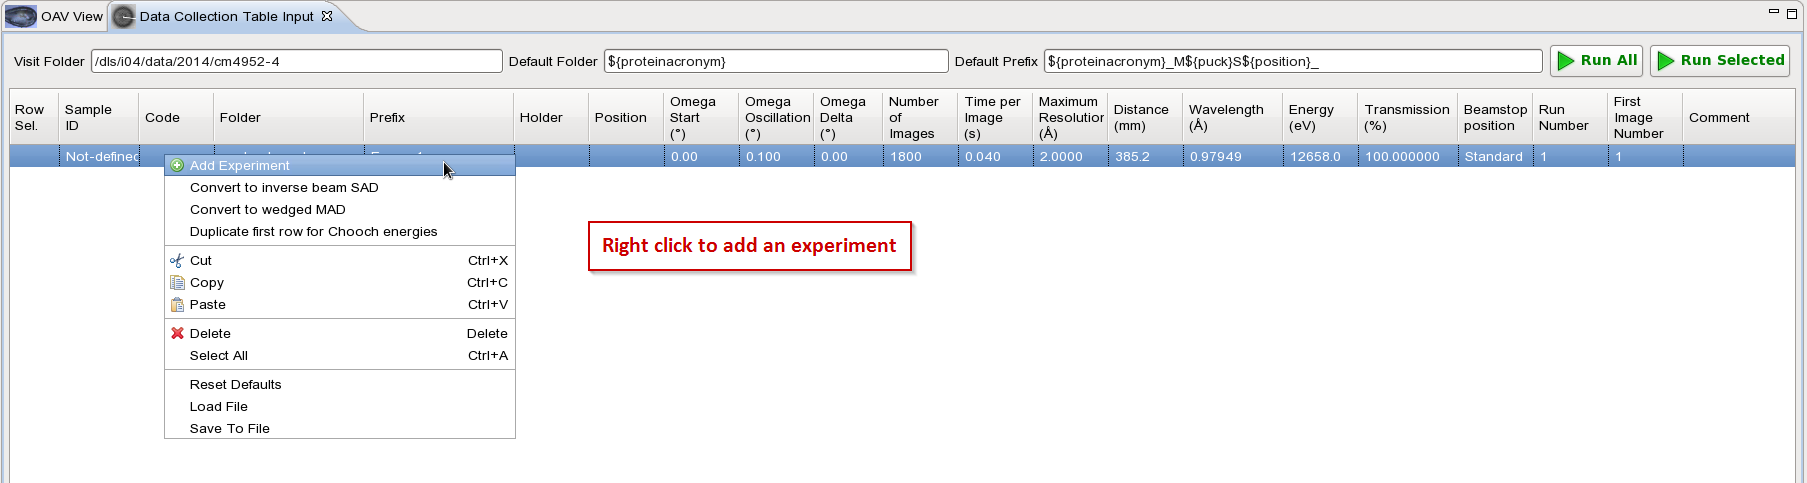This screenshot has width=1807, height=483.
Task: Click the green plus Add Experiment icon
Action: tap(177, 166)
